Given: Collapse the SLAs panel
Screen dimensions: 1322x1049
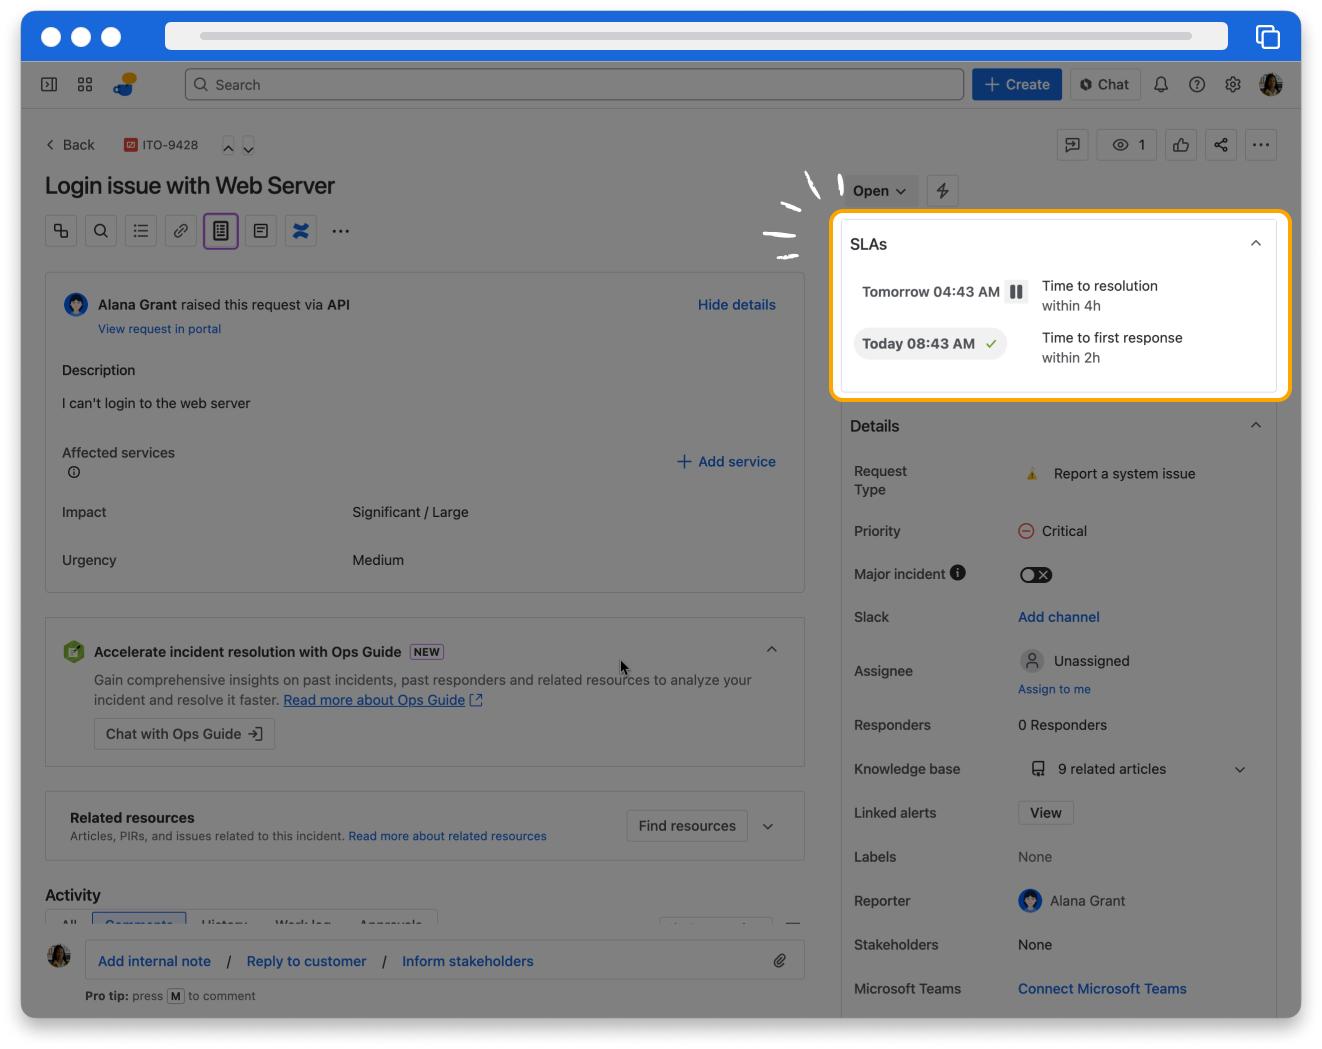Looking at the screenshot, I should click(x=1256, y=244).
